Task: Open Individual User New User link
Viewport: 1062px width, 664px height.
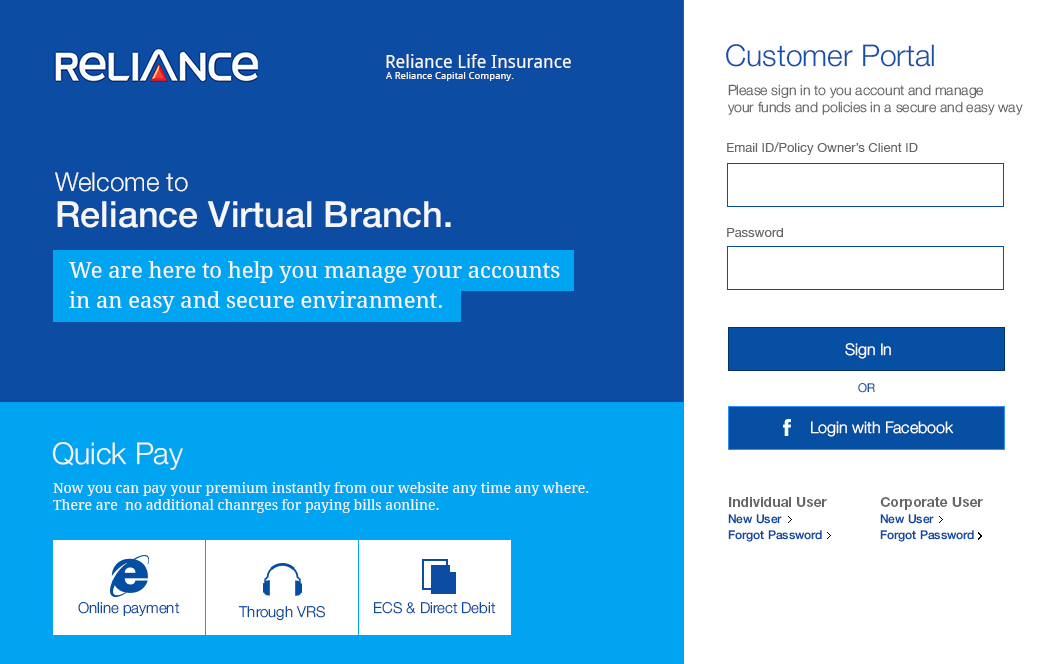Action: 755,519
